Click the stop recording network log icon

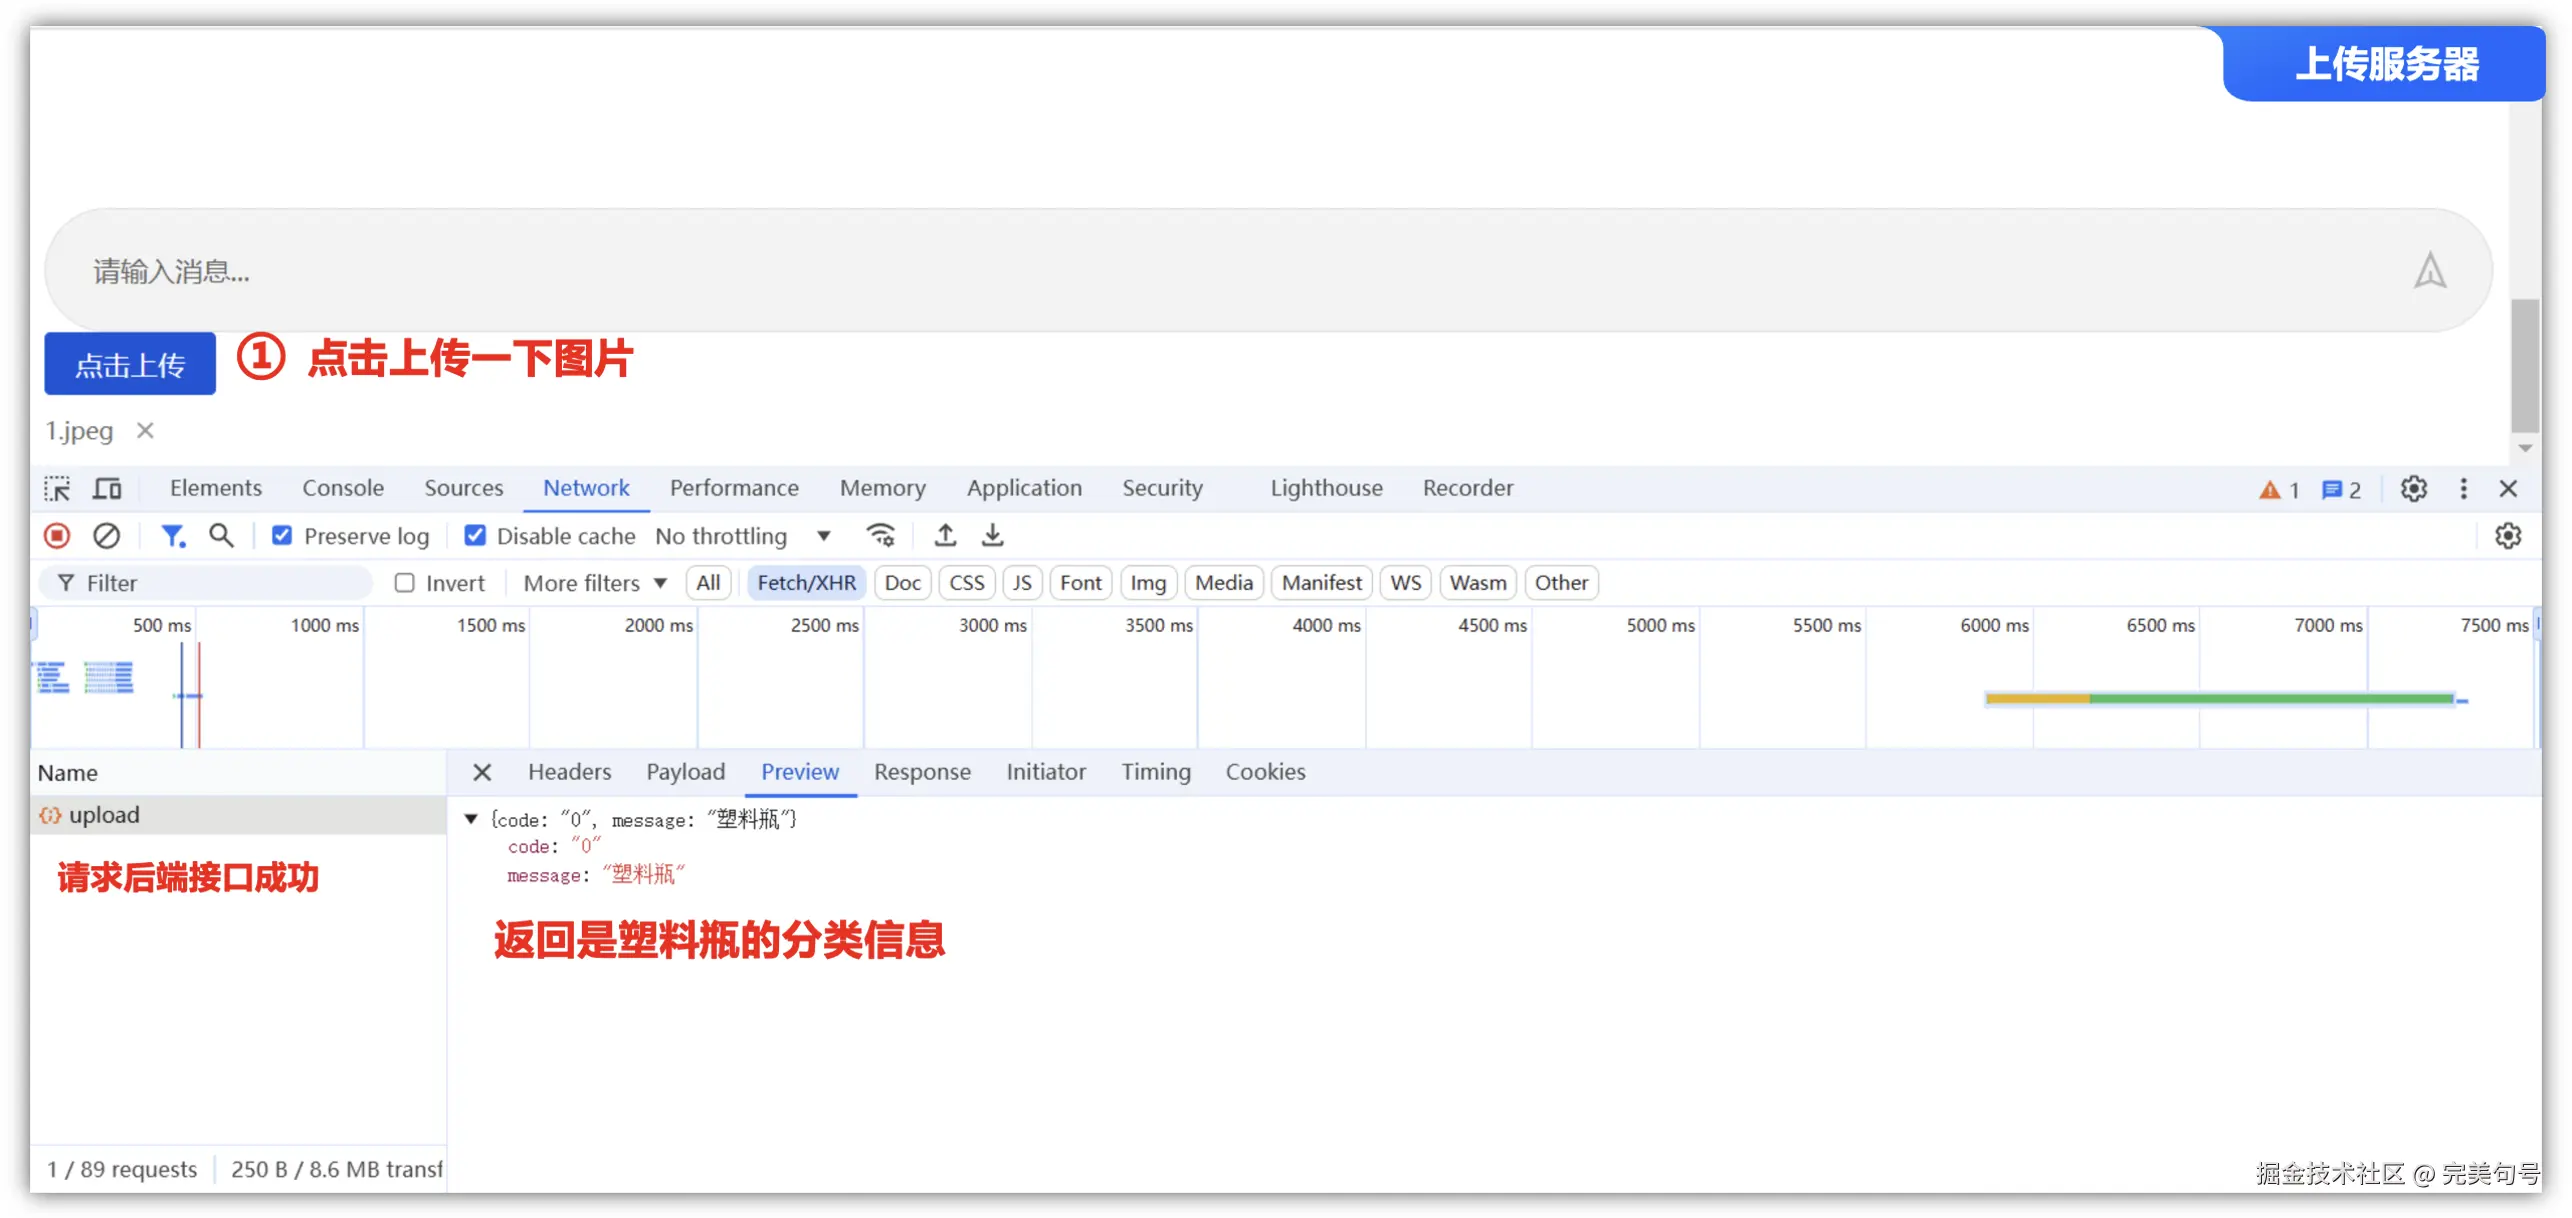(x=57, y=536)
